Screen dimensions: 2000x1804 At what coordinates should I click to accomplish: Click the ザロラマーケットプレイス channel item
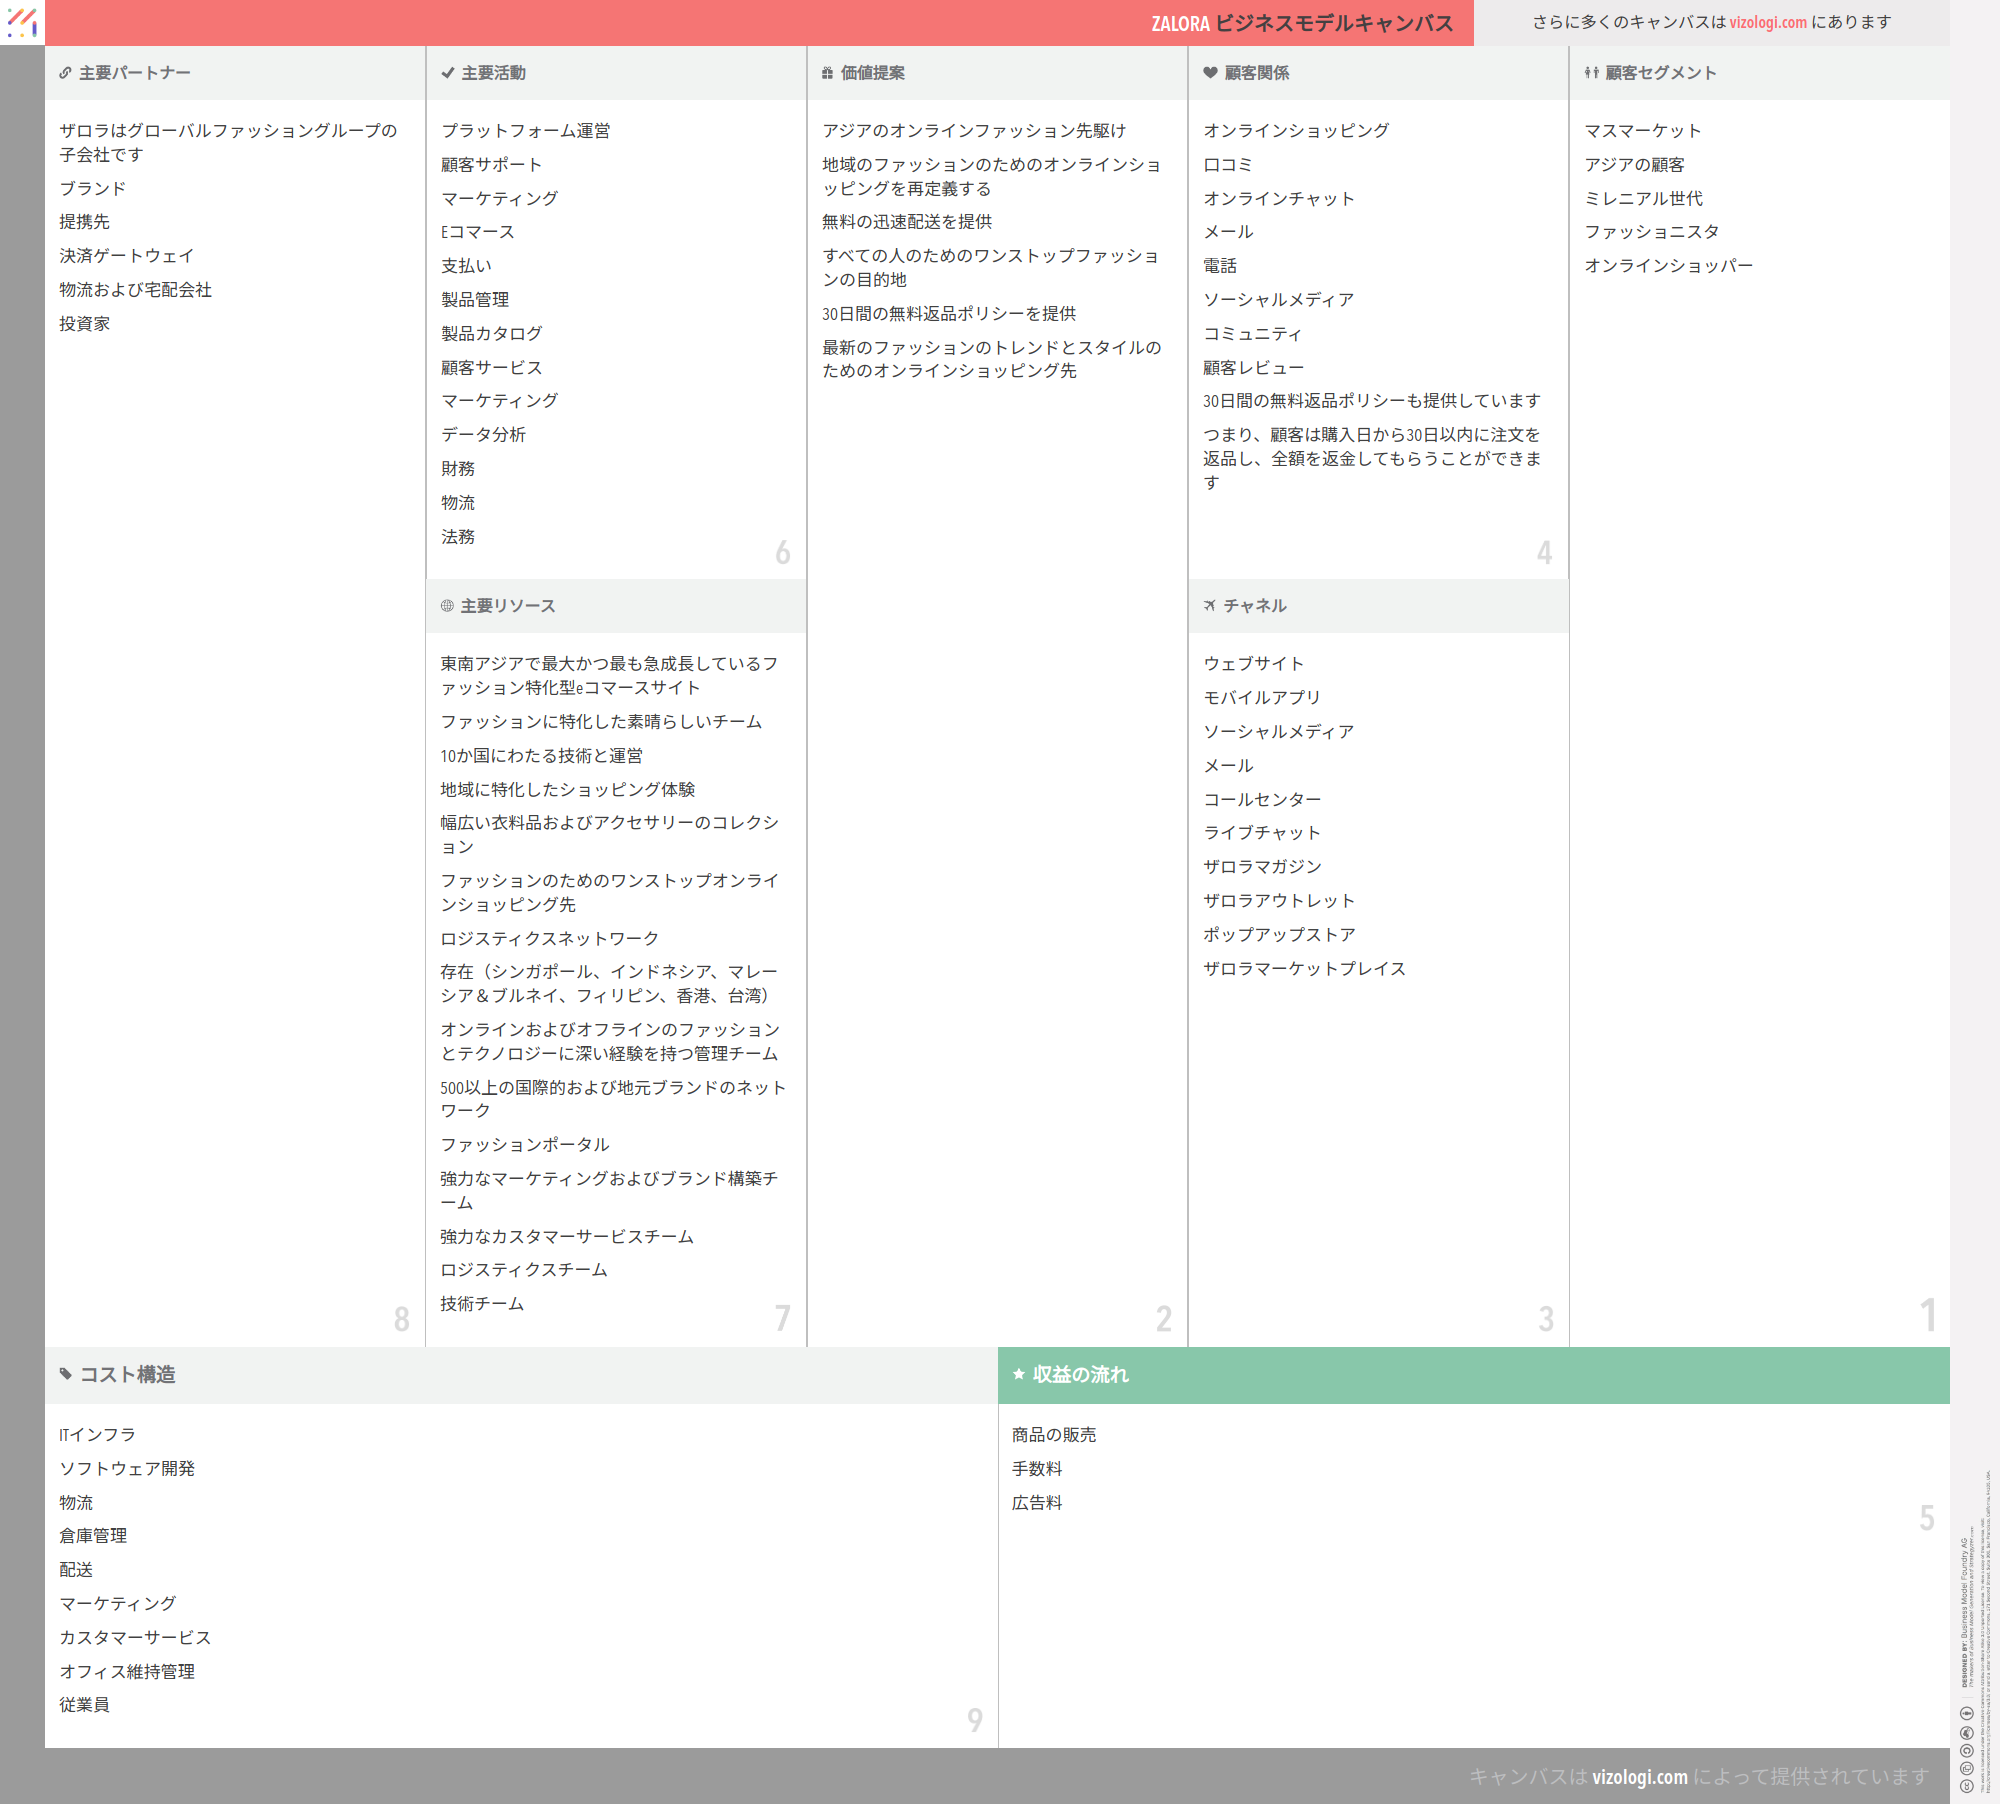click(x=1304, y=969)
